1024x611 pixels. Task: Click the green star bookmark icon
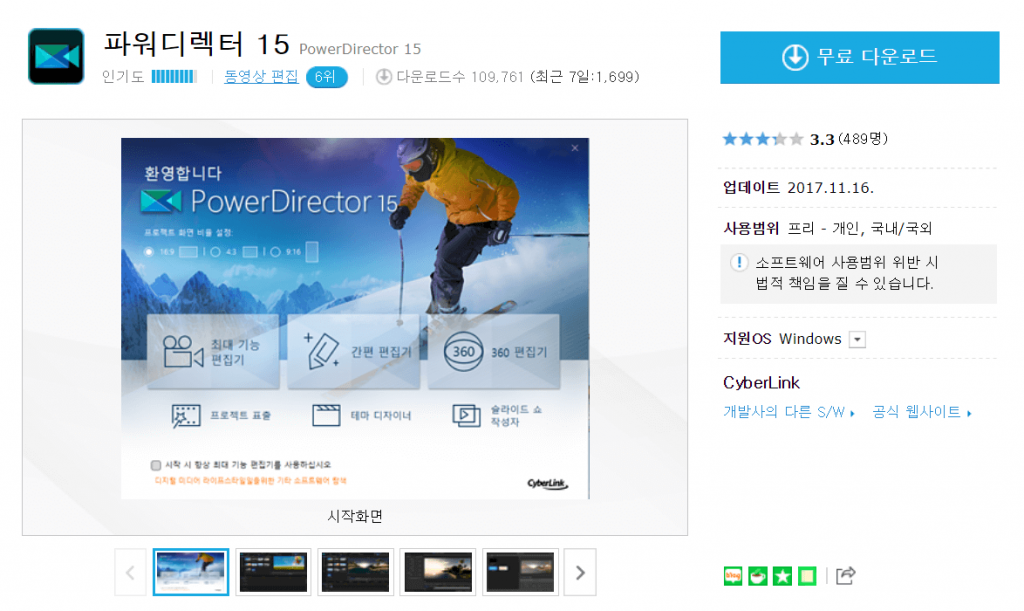783,575
